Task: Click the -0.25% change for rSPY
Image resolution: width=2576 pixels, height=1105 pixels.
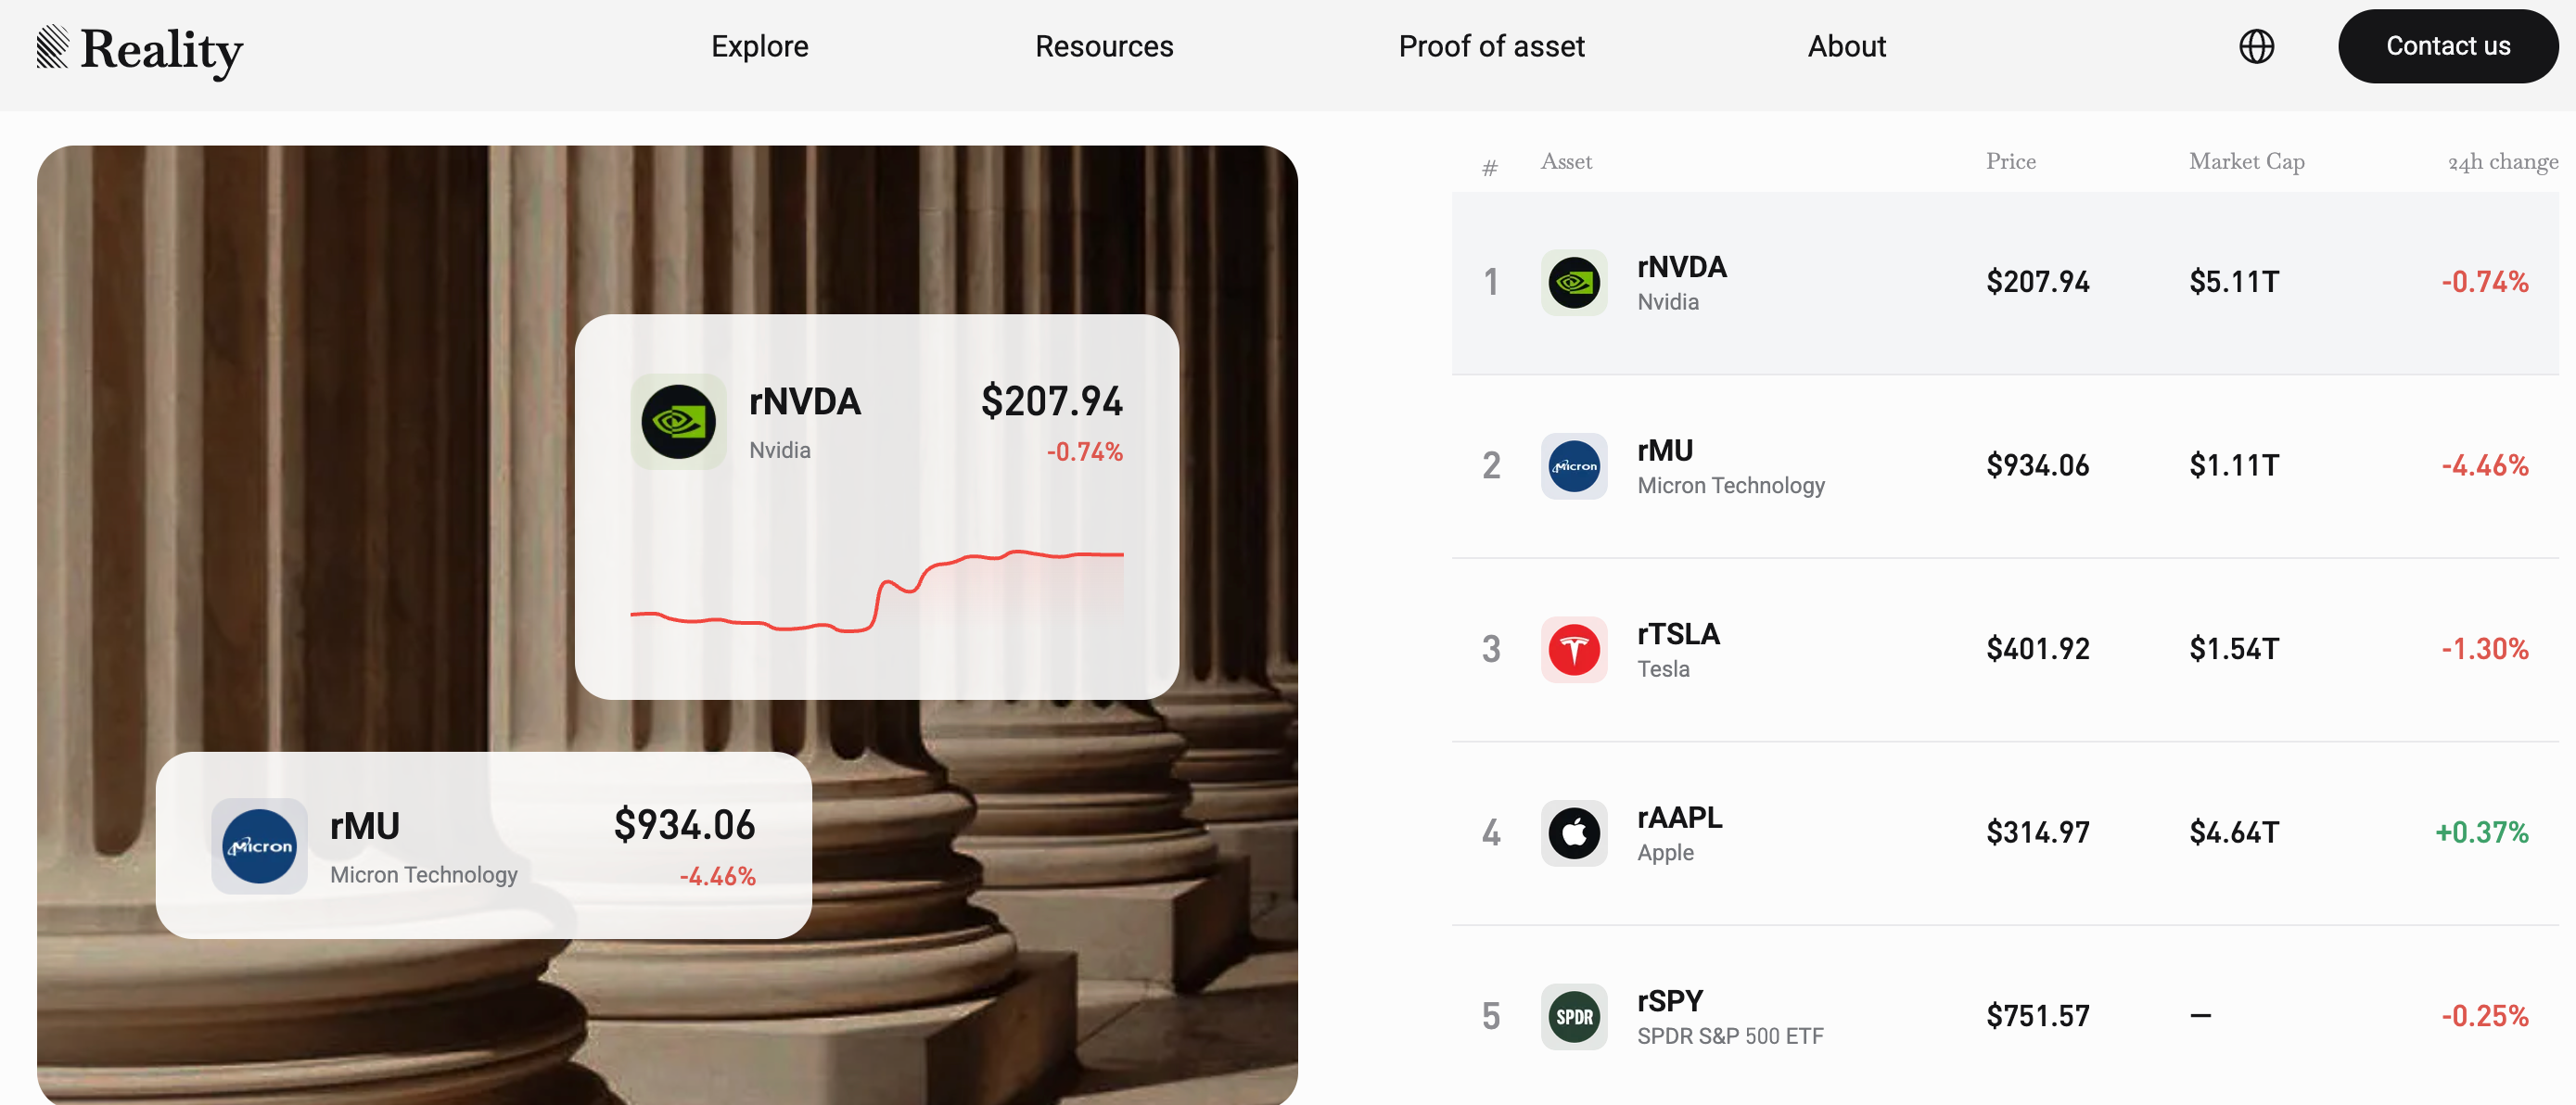Action: tap(2485, 1016)
